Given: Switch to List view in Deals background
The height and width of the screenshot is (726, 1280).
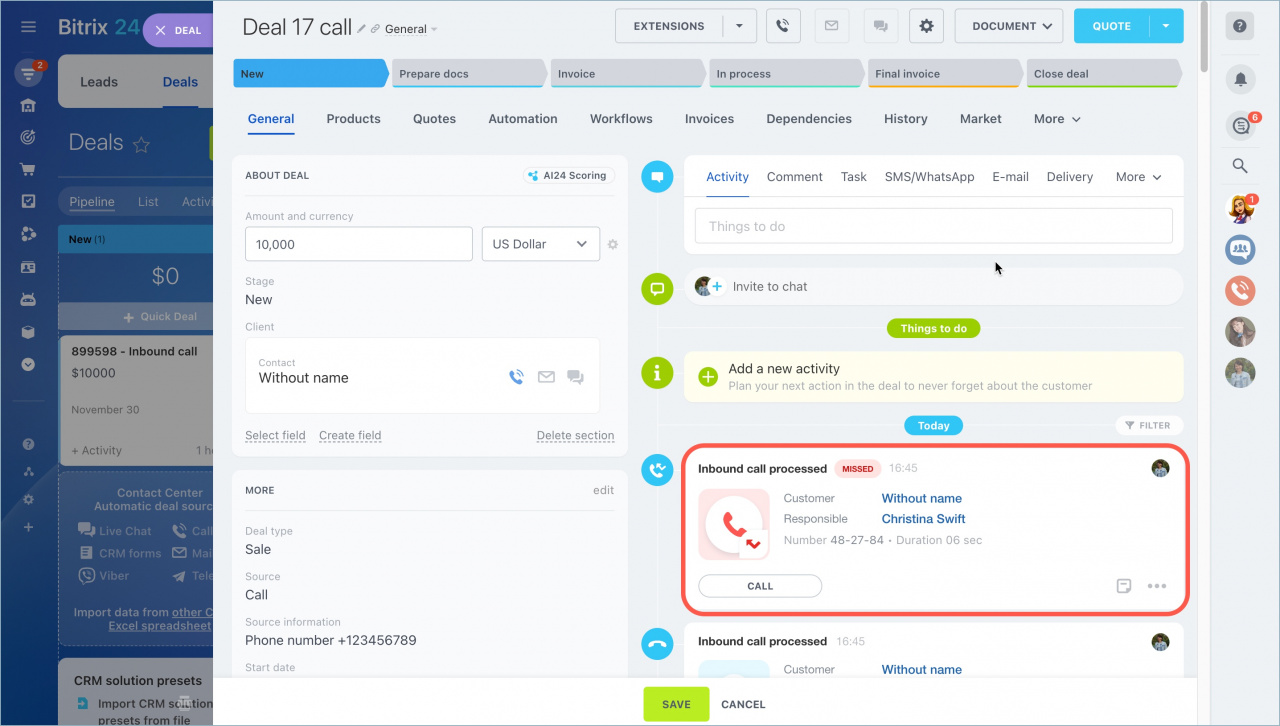Looking at the screenshot, I should tap(148, 202).
